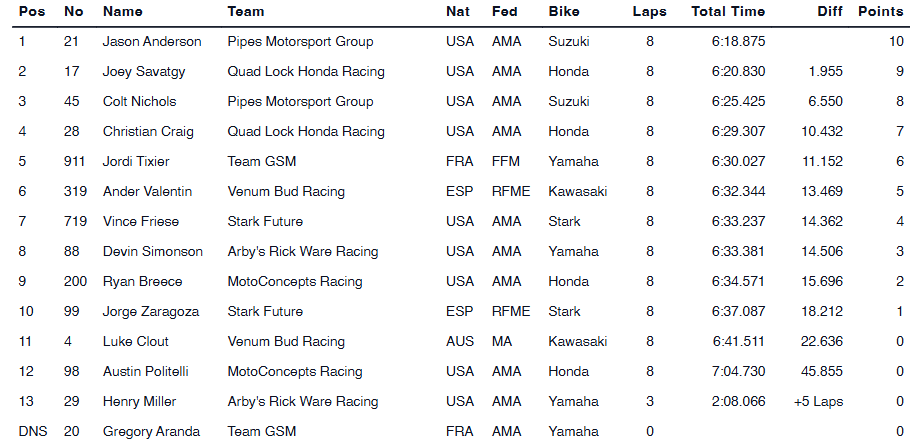Viewport: 922px width, 447px height.
Task: Click the Venum Bud Racing team for Ander Valentin
Action: [x=285, y=192]
